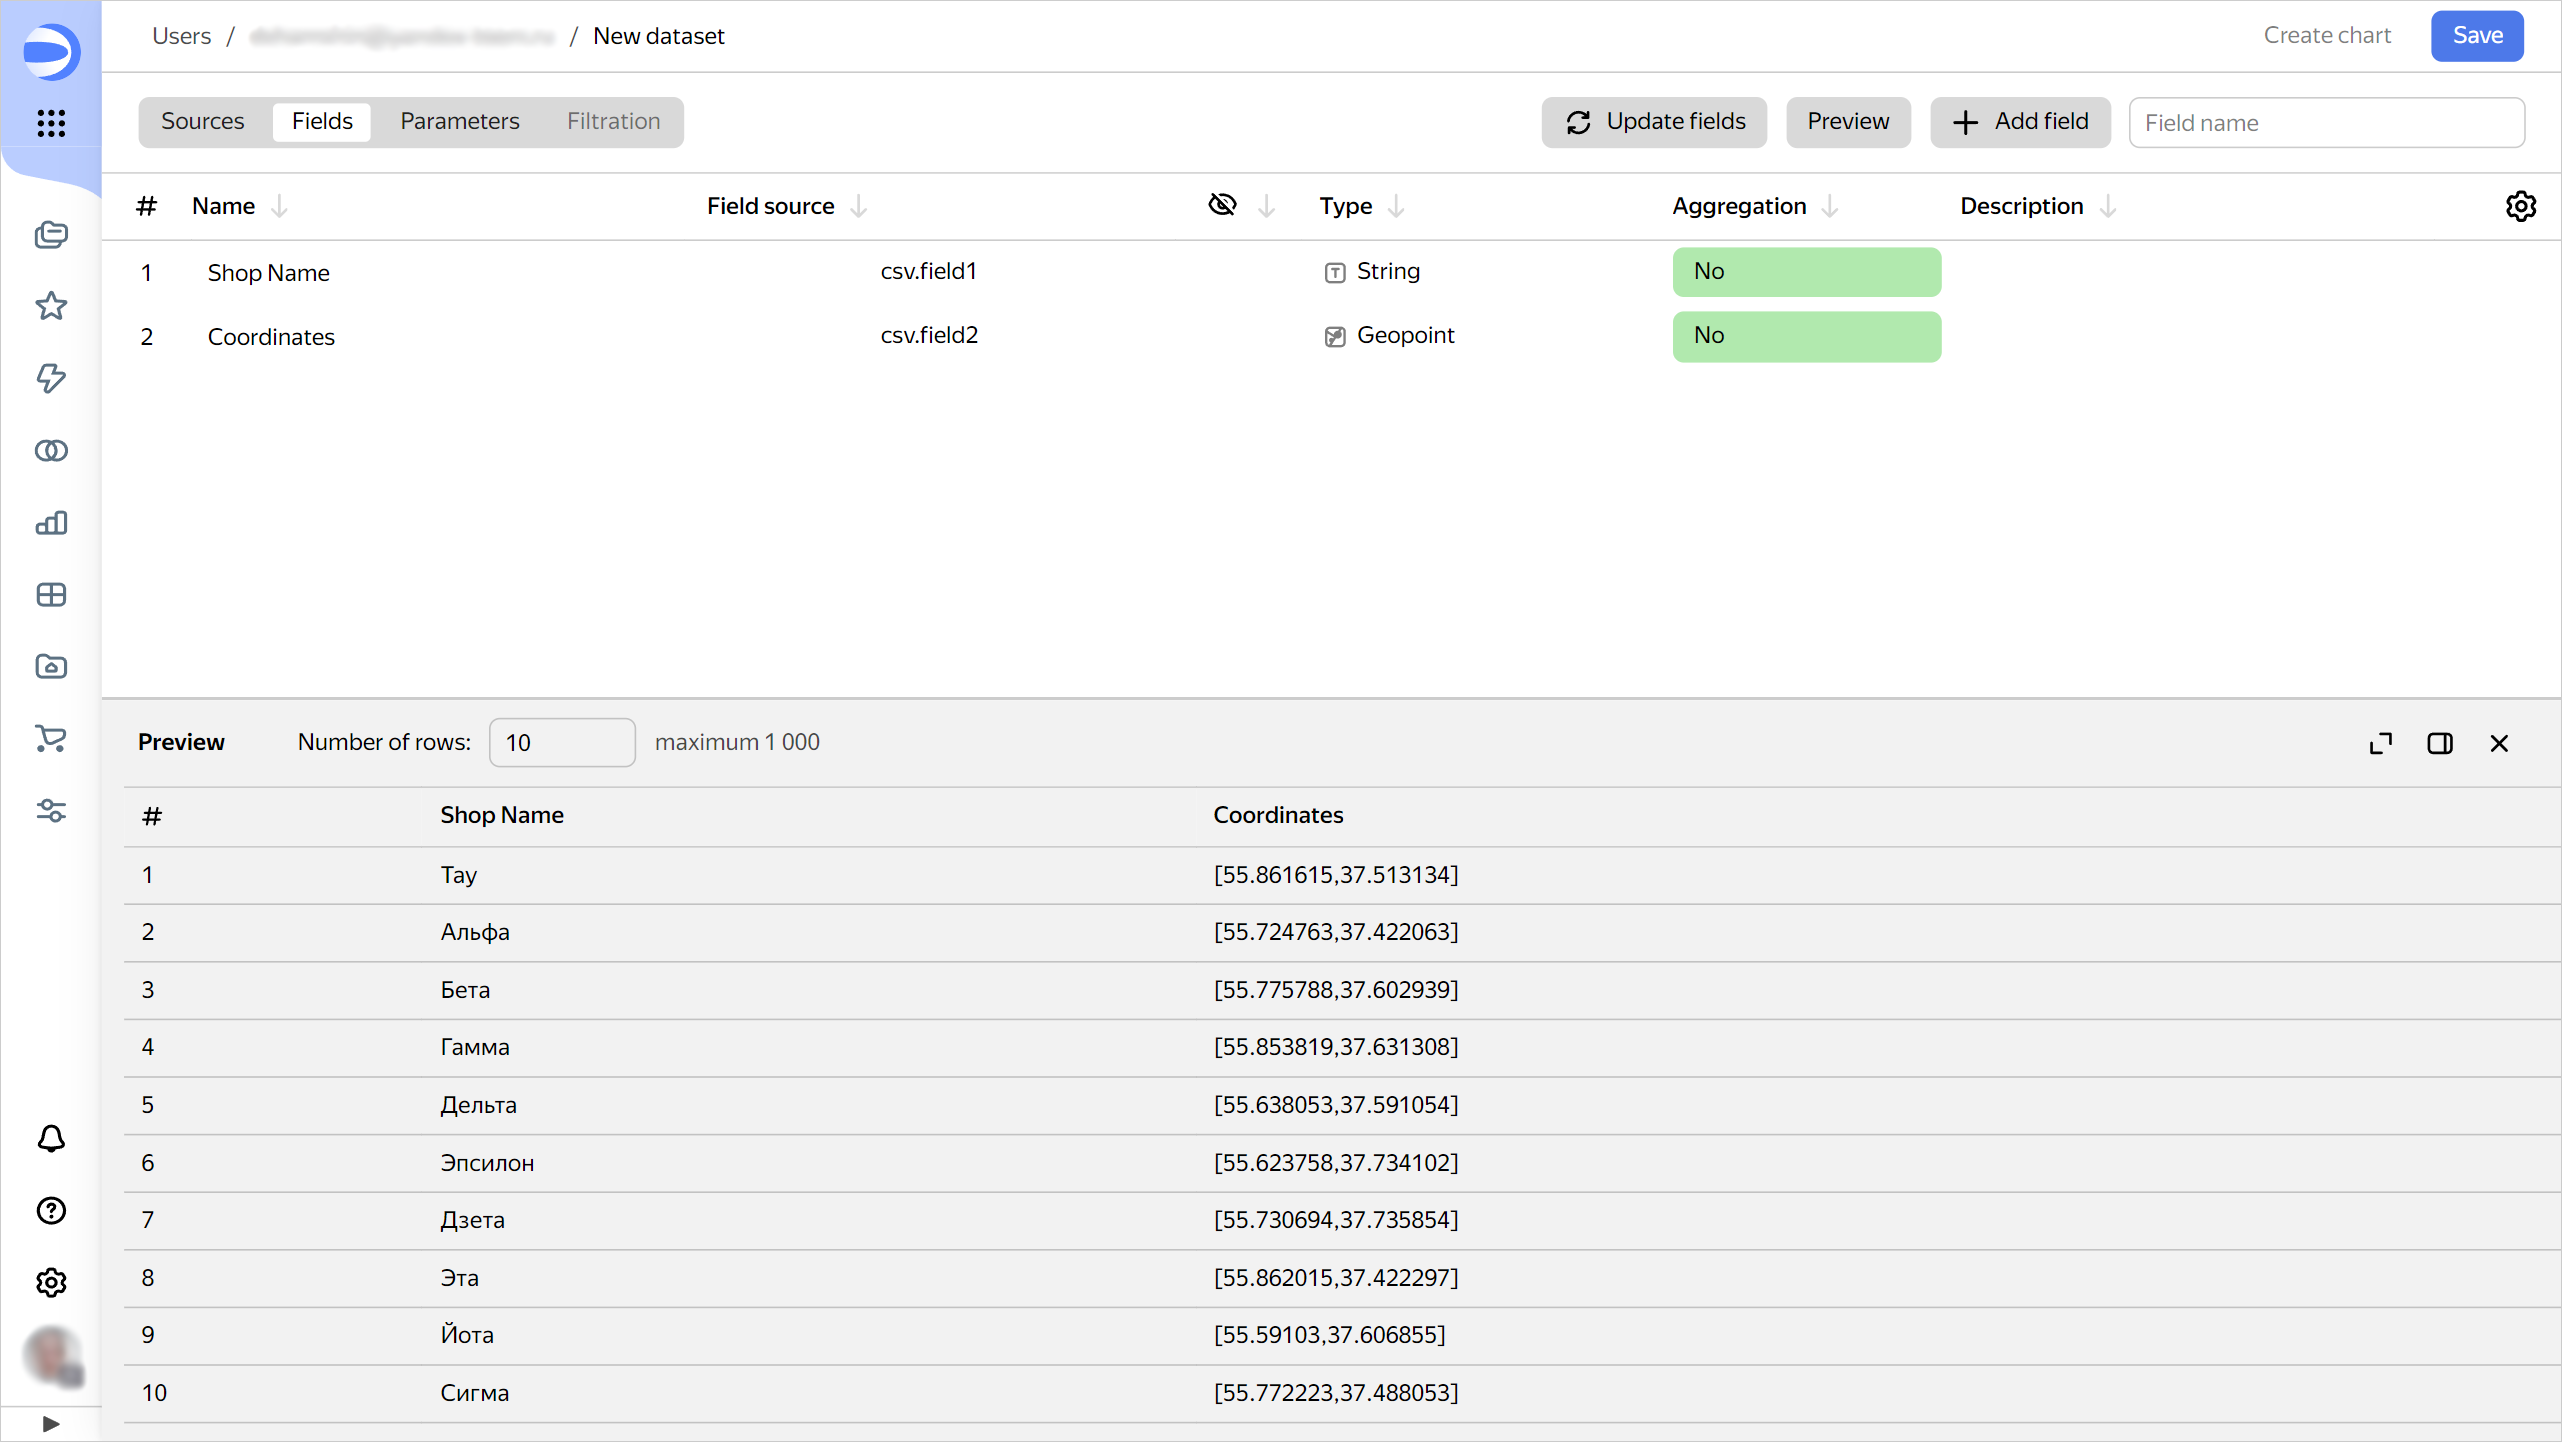This screenshot has width=2562, height=1442.
Task: Click Add field button
Action: point(2020,122)
